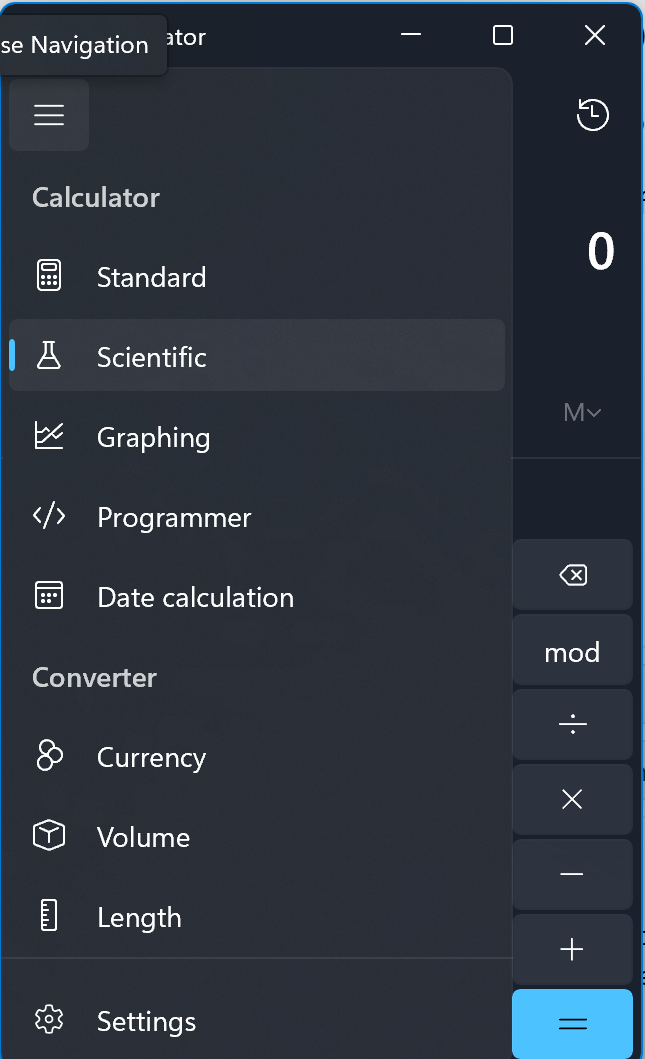Select the Standard calculator icon

click(49, 276)
